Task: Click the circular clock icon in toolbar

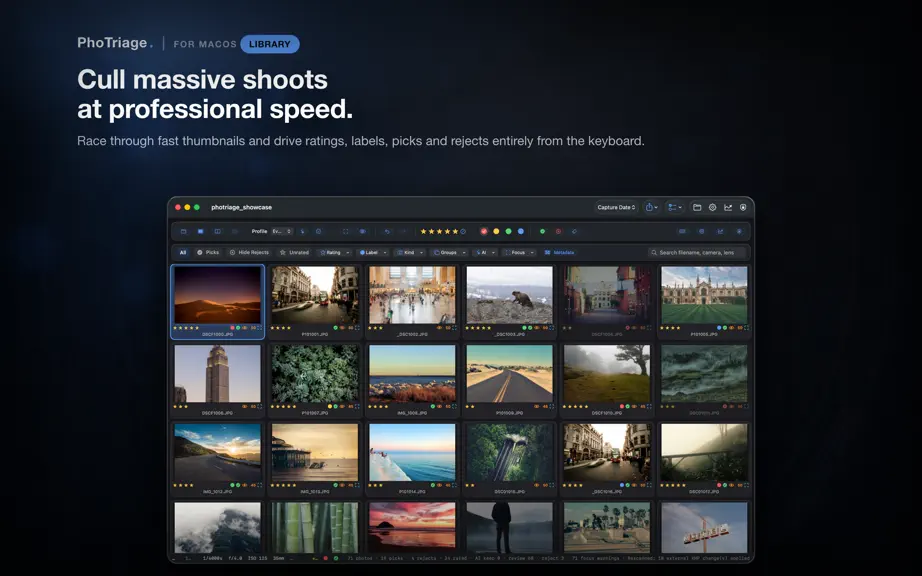Action: [x=319, y=232]
